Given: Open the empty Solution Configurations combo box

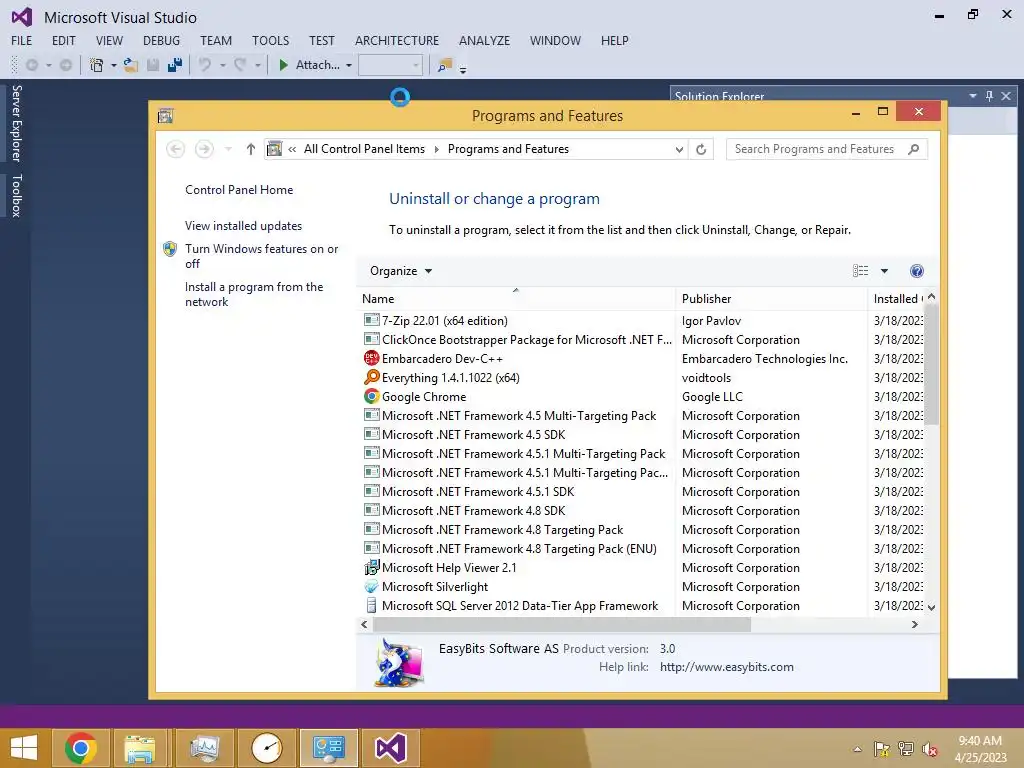Looking at the screenshot, I should [x=390, y=65].
